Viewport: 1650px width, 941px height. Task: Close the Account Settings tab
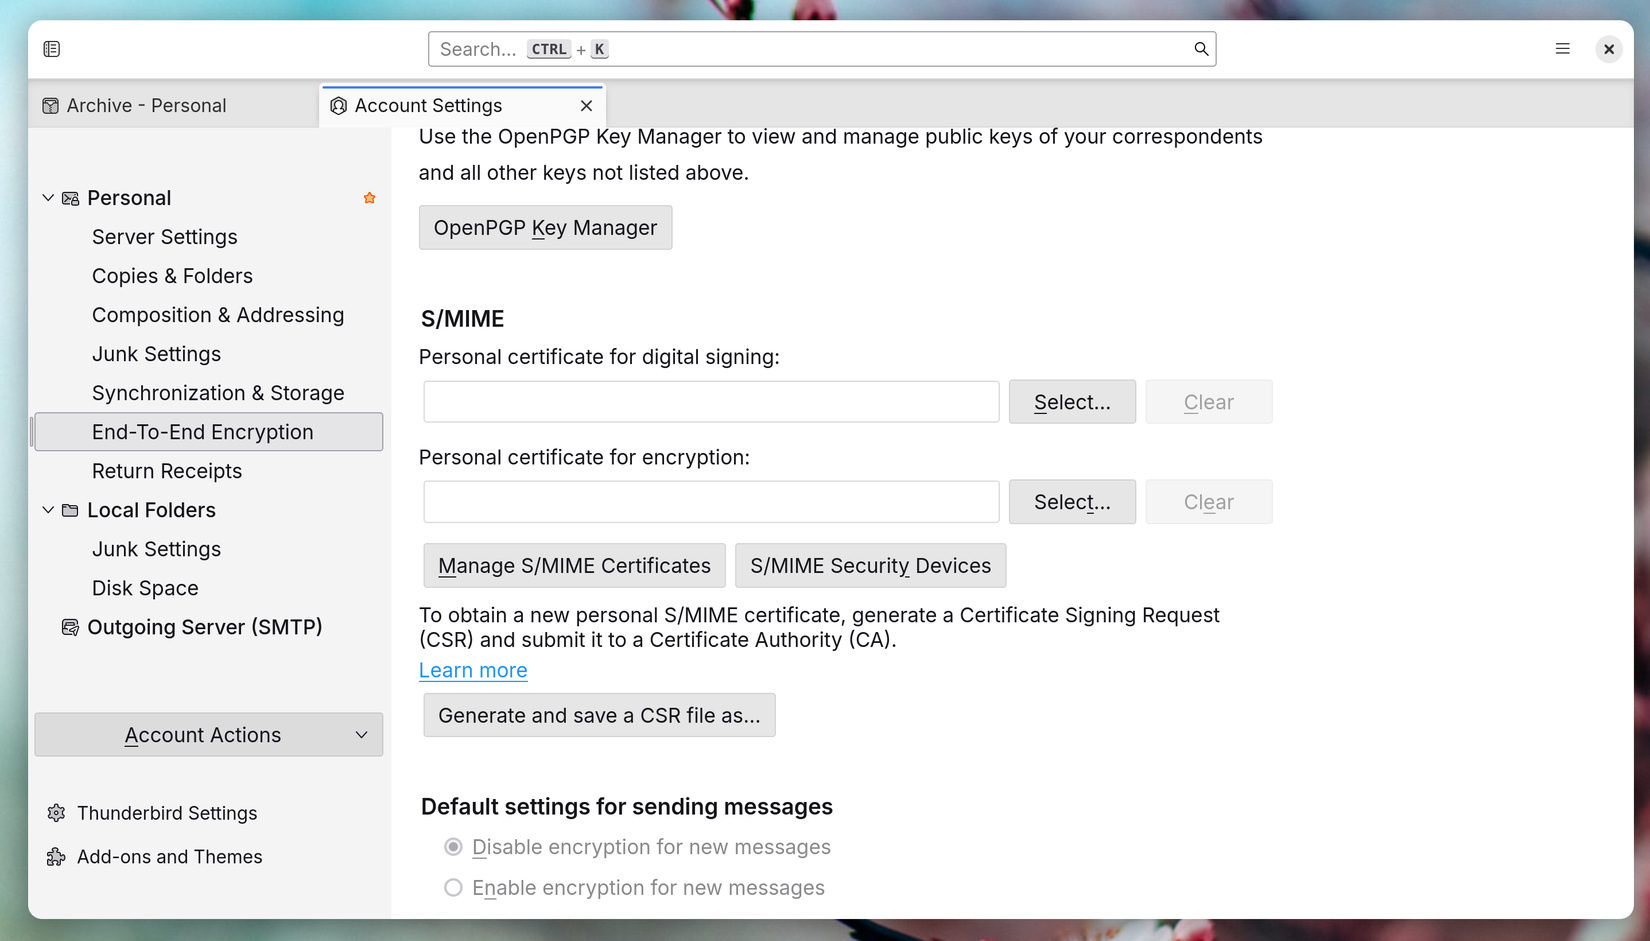coord(586,106)
